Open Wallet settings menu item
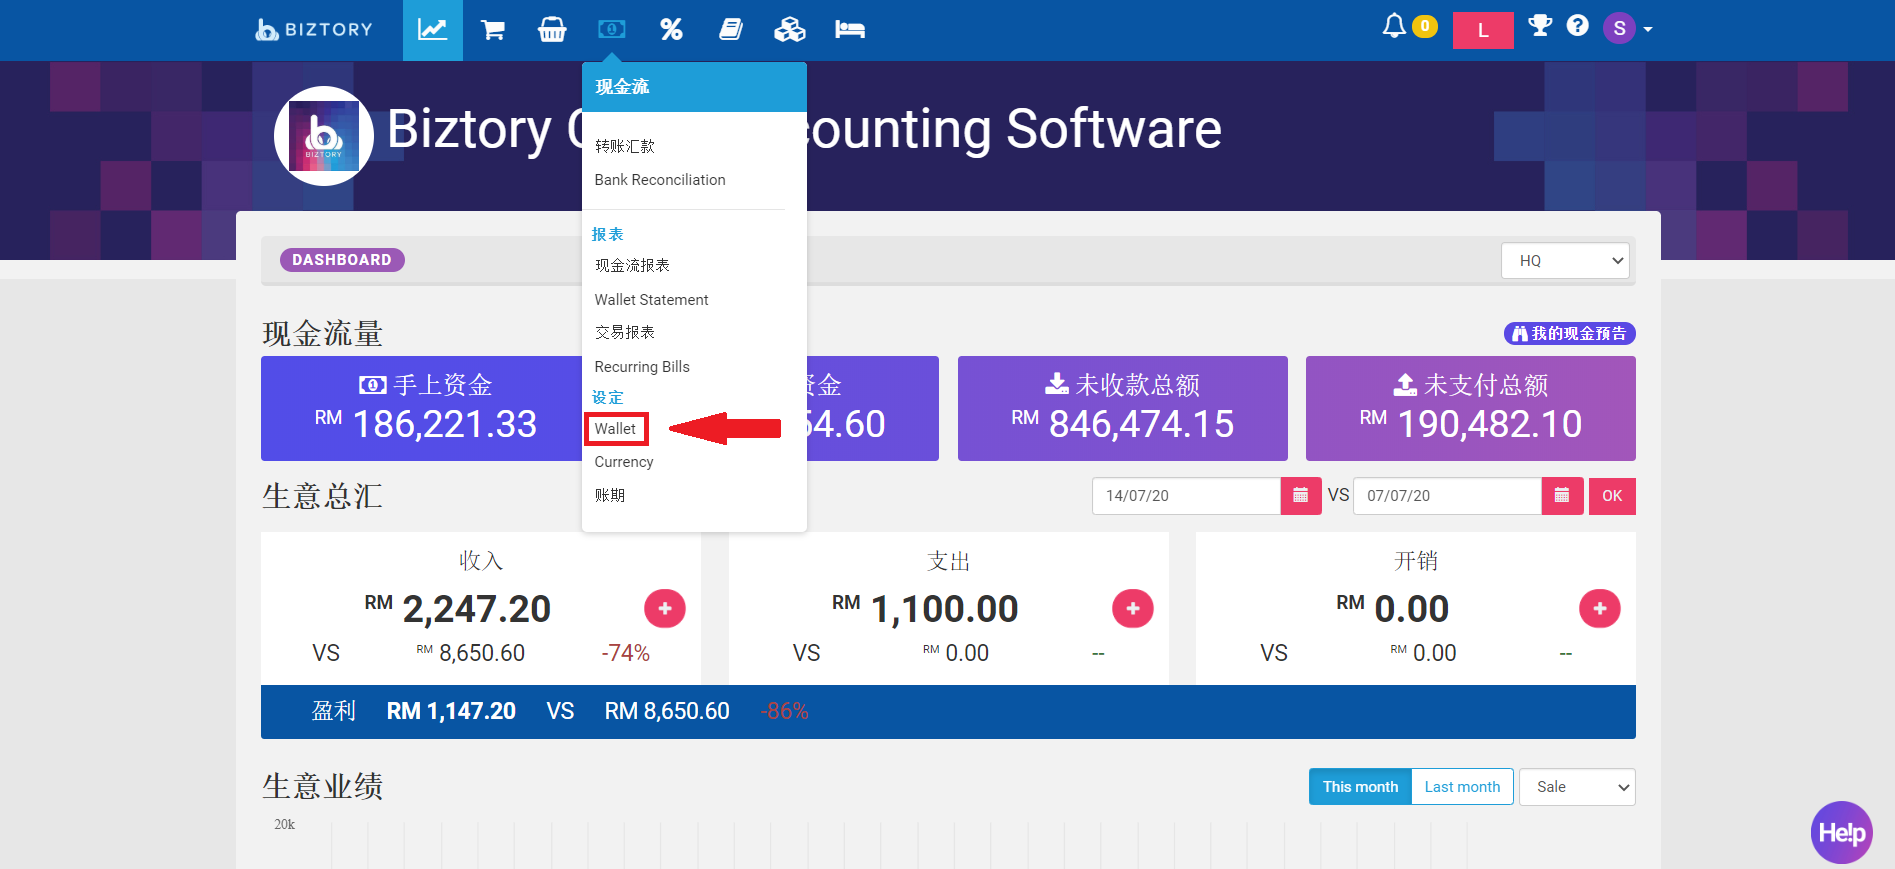 coord(615,429)
